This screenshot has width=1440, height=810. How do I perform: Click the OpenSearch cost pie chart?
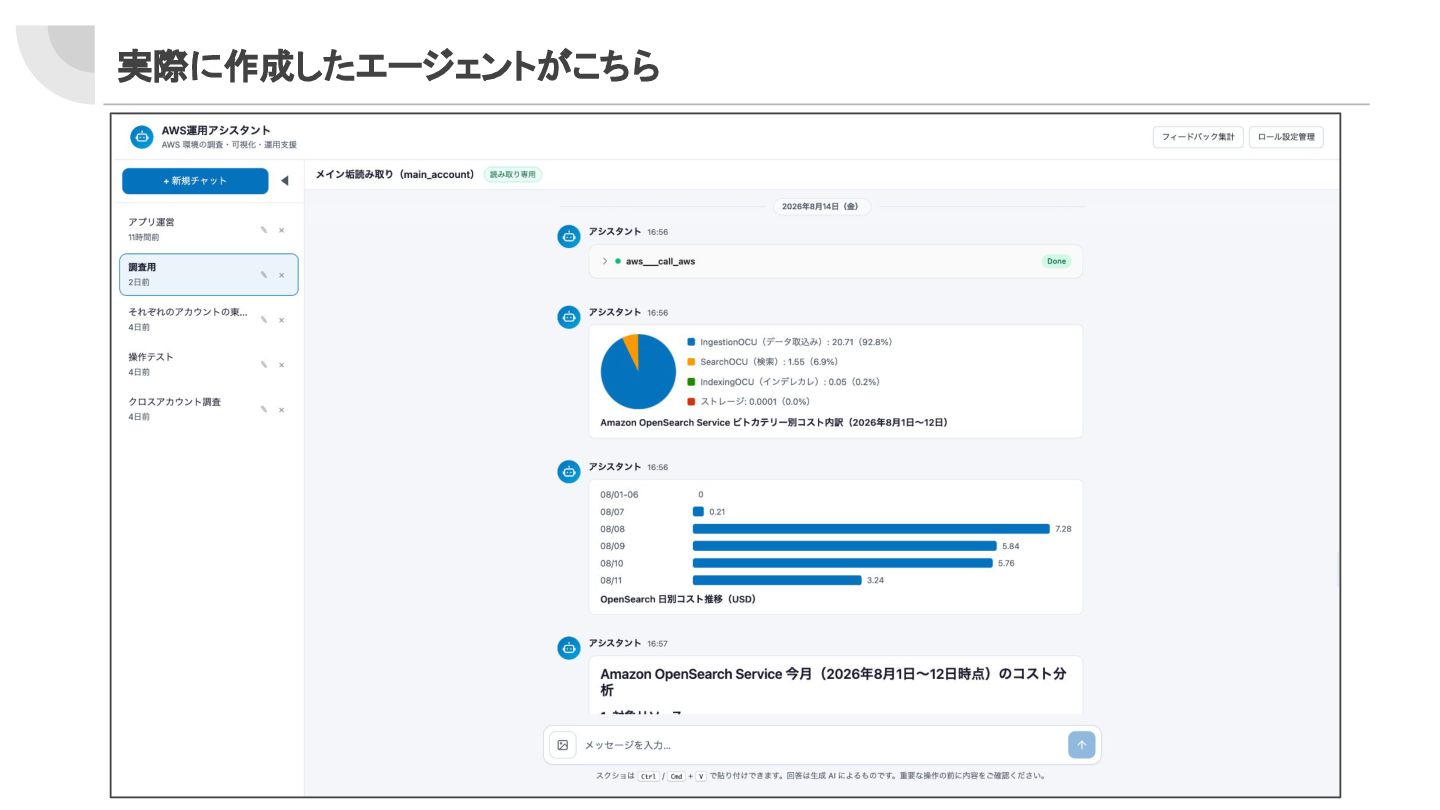tap(638, 371)
